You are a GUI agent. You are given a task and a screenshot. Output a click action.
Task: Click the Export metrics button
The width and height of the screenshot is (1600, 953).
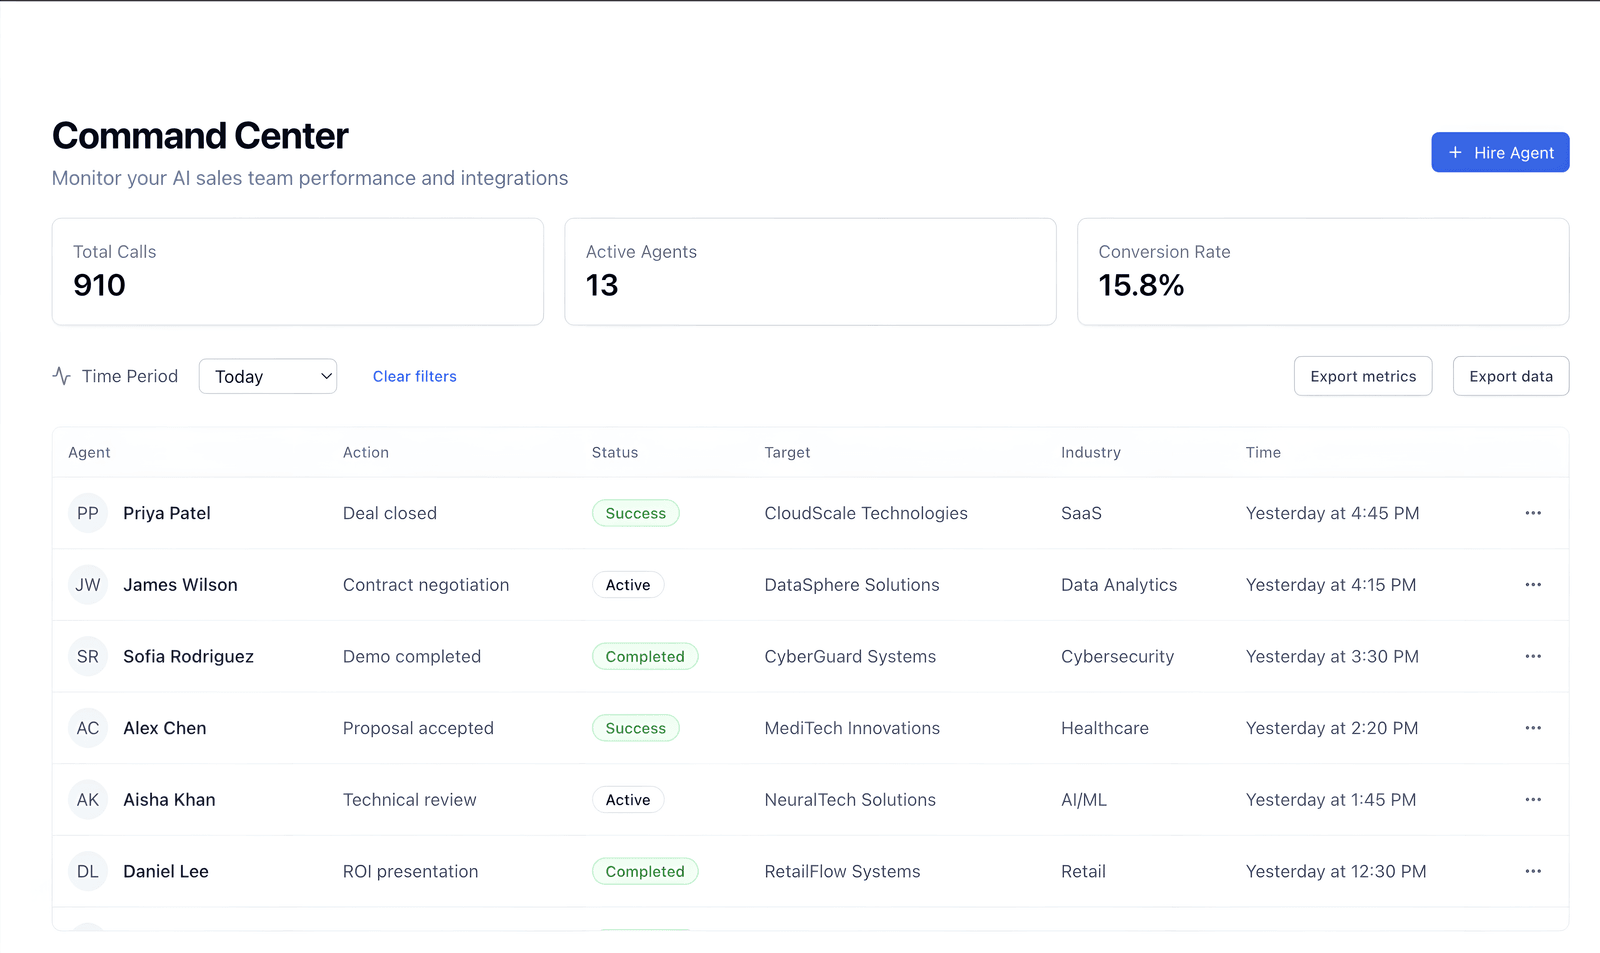click(x=1363, y=376)
